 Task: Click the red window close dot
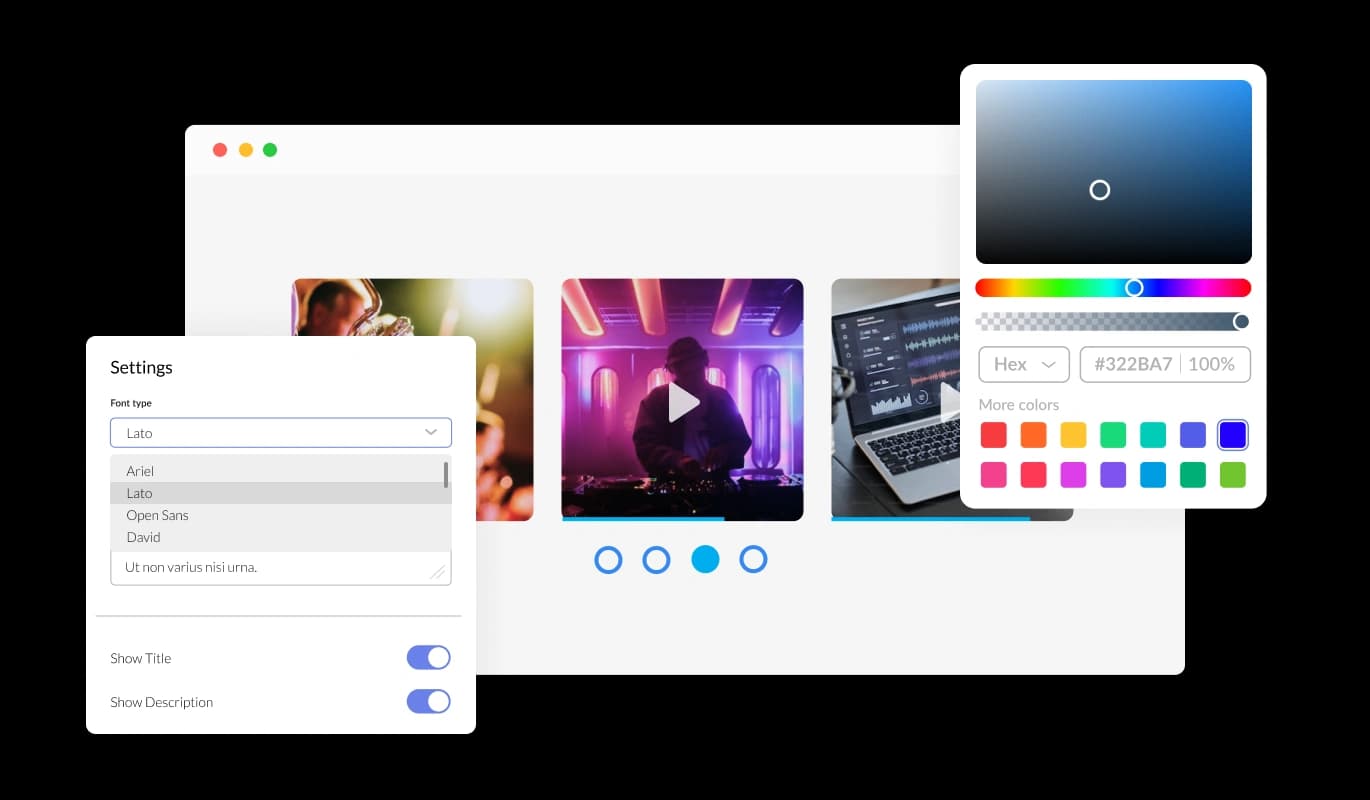(x=220, y=150)
